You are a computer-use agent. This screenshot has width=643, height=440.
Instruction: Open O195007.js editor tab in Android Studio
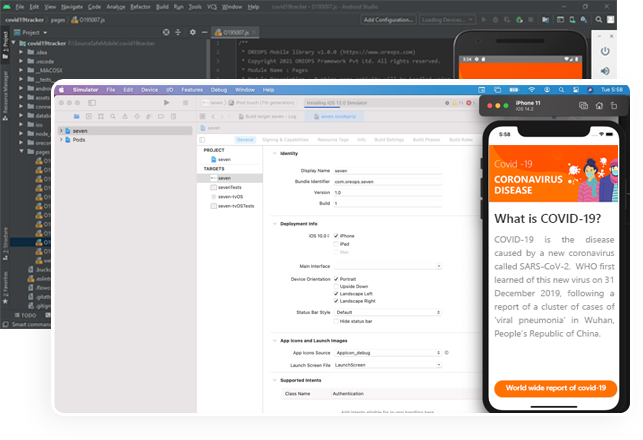click(x=233, y=32)
